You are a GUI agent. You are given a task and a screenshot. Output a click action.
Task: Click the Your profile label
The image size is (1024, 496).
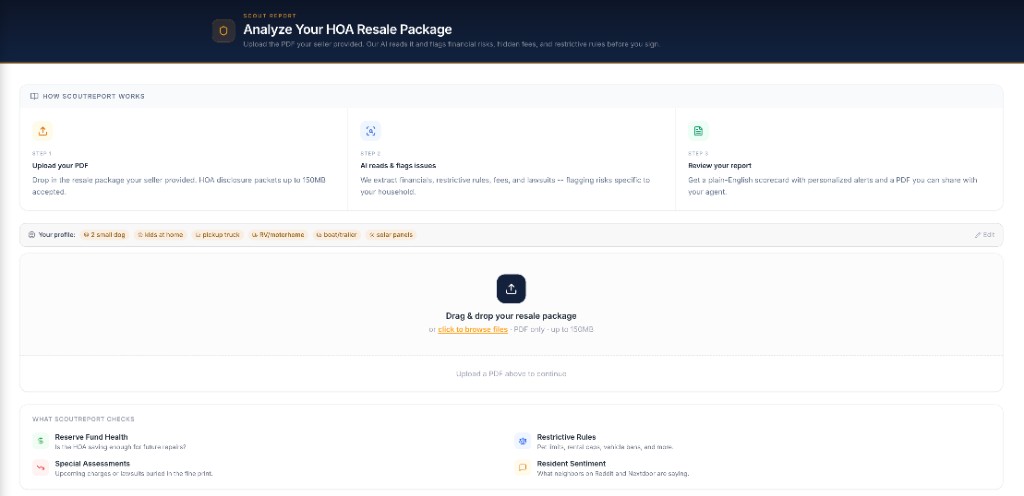[x=57, y=235]
